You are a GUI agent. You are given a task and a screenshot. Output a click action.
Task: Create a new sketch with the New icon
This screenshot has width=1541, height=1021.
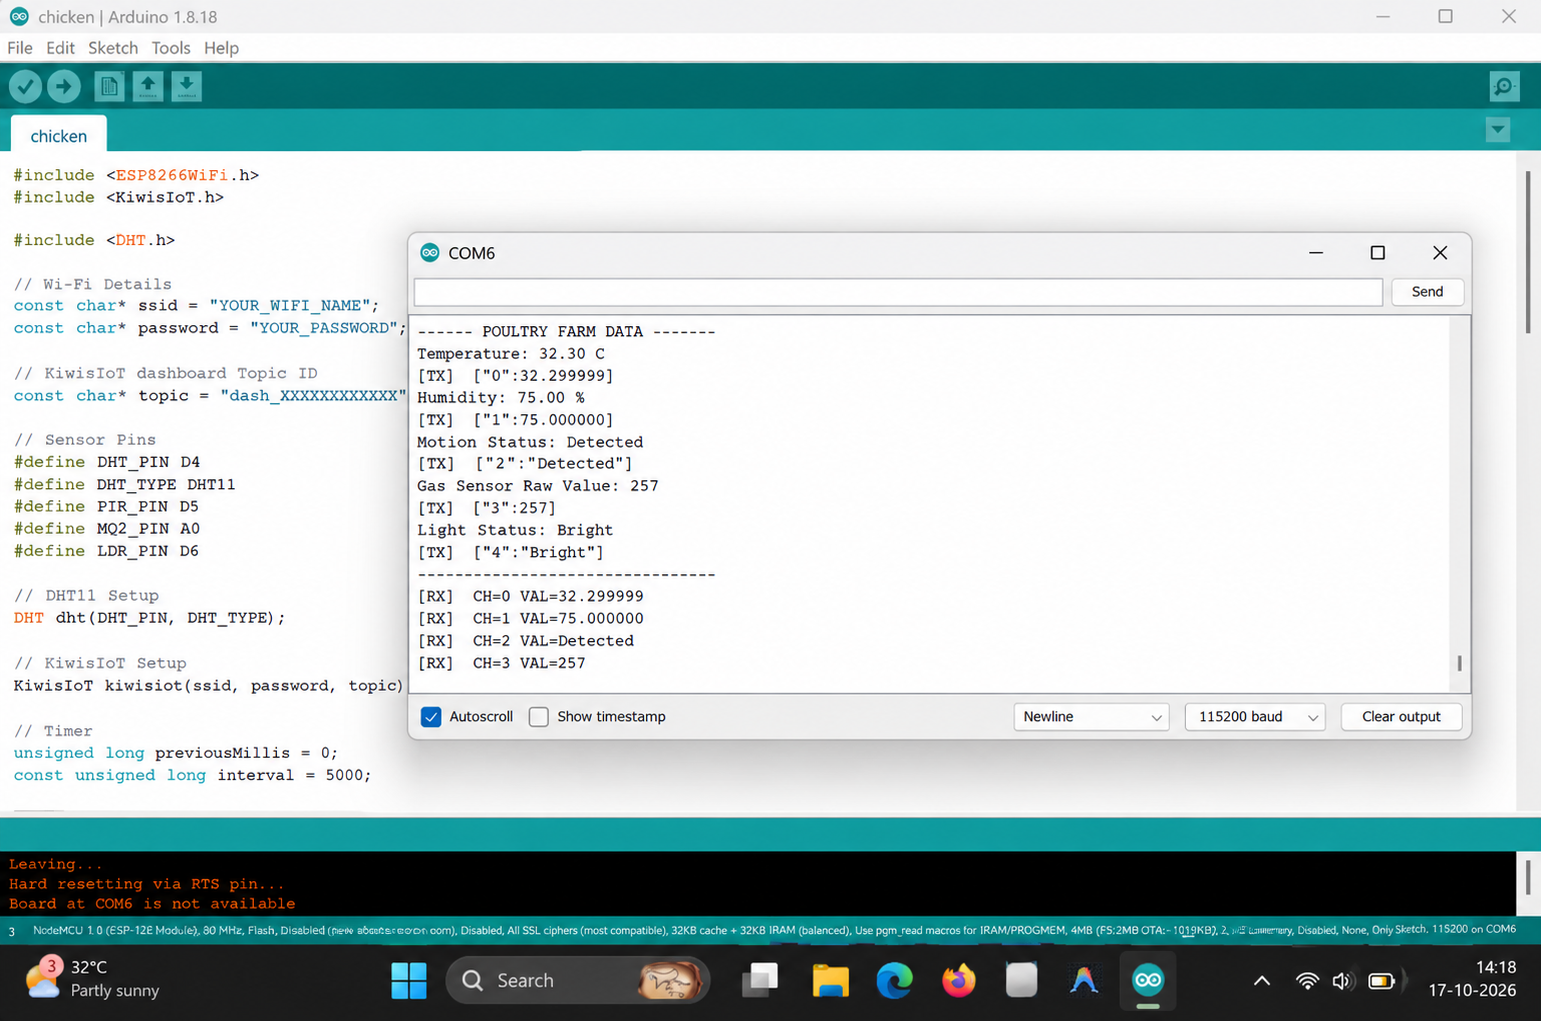[109, 87]
